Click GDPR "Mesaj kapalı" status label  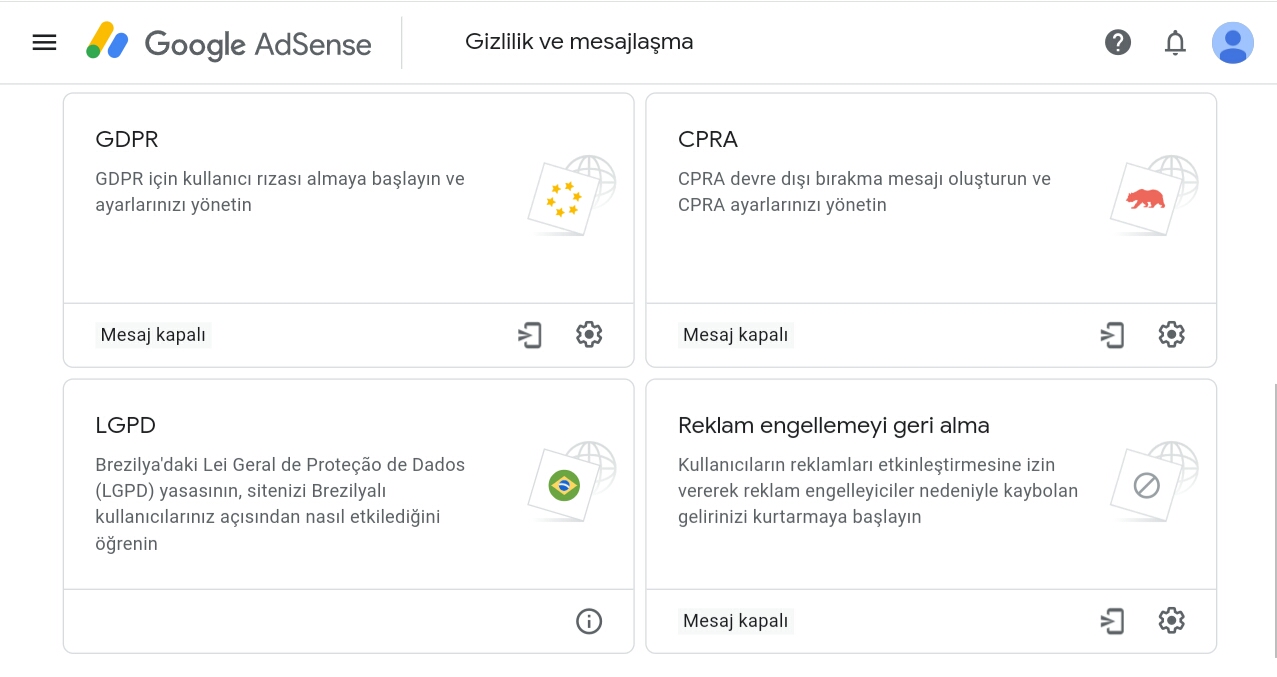tap(154, 335)
